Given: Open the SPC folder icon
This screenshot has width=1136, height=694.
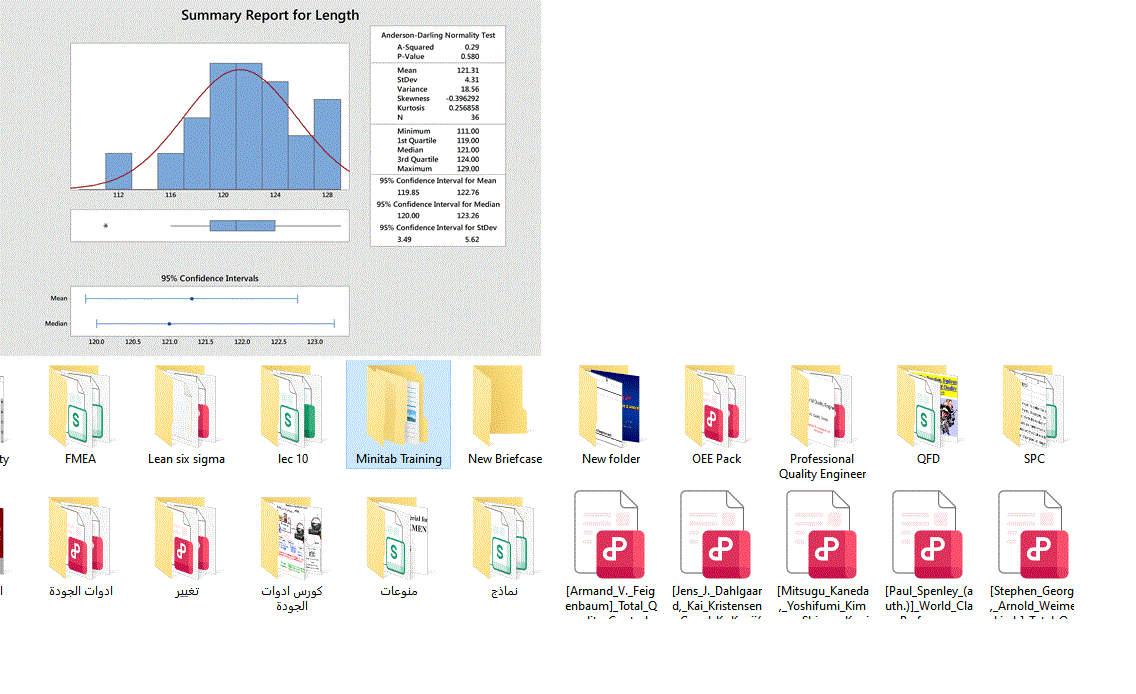Looking at the screenshot, I should point(1034,406).
